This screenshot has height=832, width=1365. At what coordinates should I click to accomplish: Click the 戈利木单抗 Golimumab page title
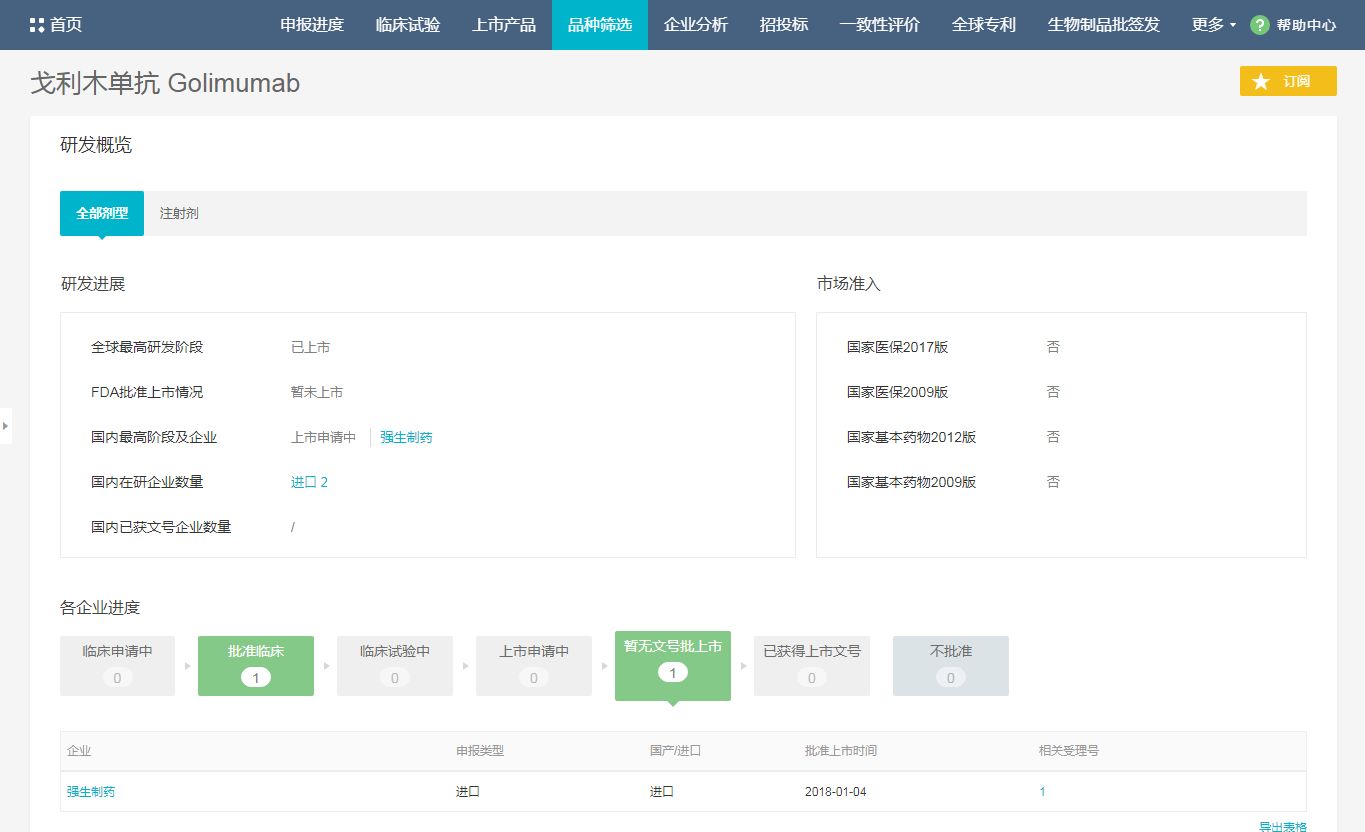[x=165, y=83]
